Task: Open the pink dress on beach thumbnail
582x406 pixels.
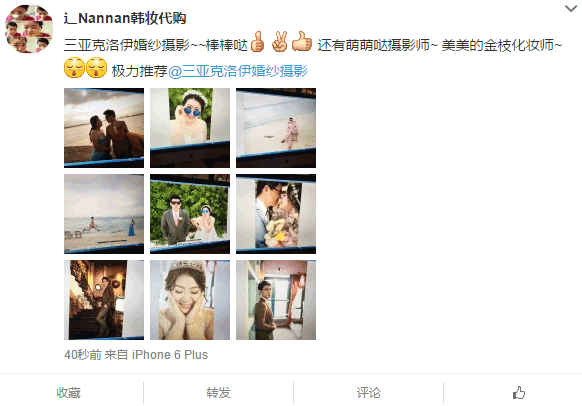Action: coord(276,128)
